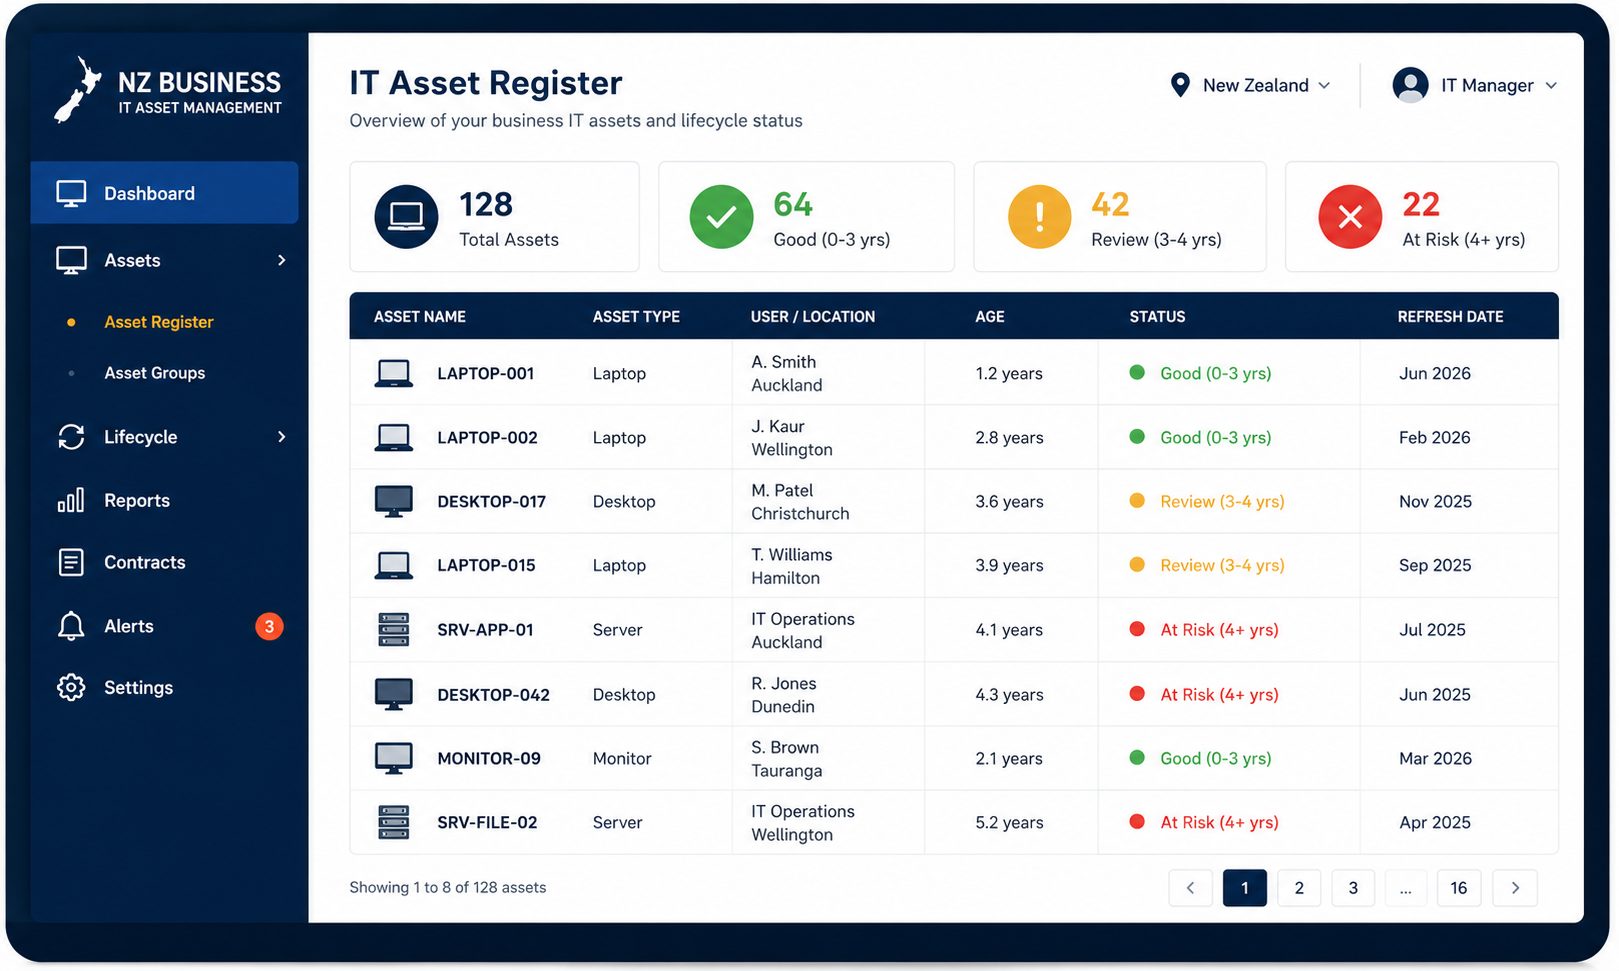The image size is (1619, 971).
Task: Click the Dashboard monitor icon
Action: [71, 193]
